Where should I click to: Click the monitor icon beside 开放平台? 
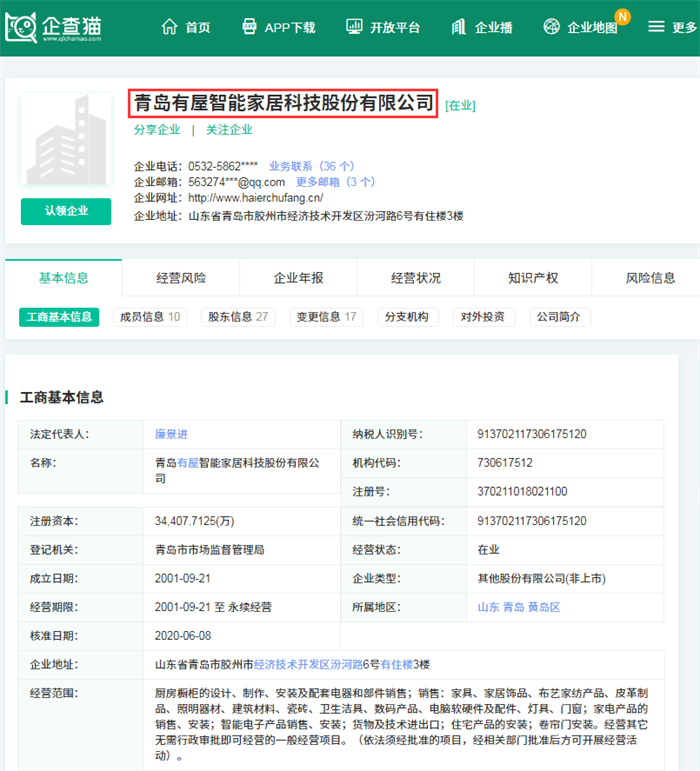click(x=354, y=27)
